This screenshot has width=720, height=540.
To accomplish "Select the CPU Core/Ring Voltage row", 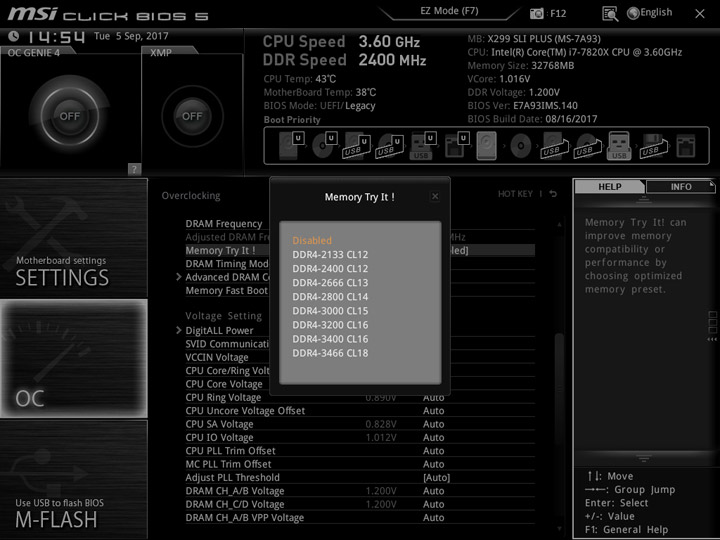I will (227, 371).
